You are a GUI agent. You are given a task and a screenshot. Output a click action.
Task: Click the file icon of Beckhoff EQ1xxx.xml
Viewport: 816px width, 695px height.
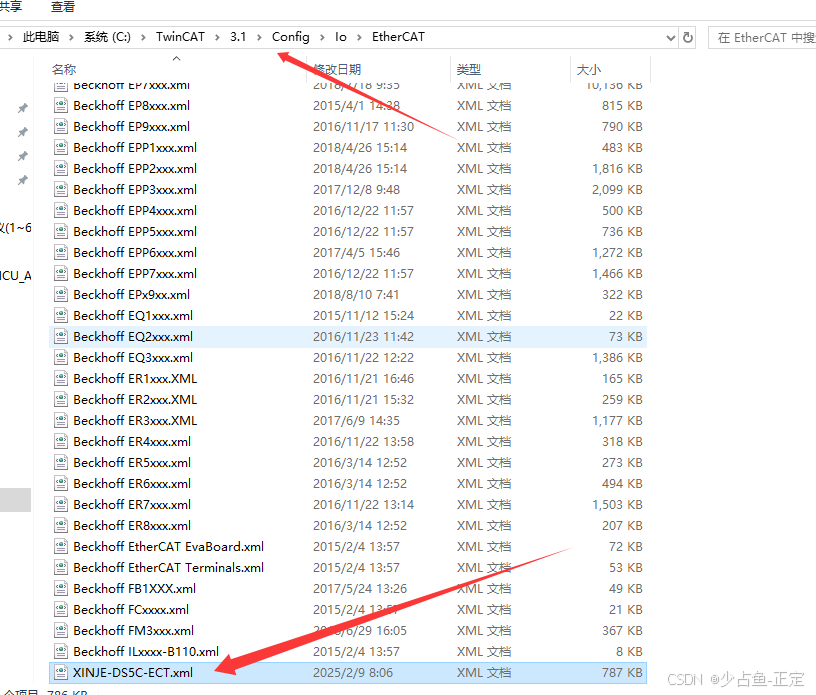[x=61, y=315]
